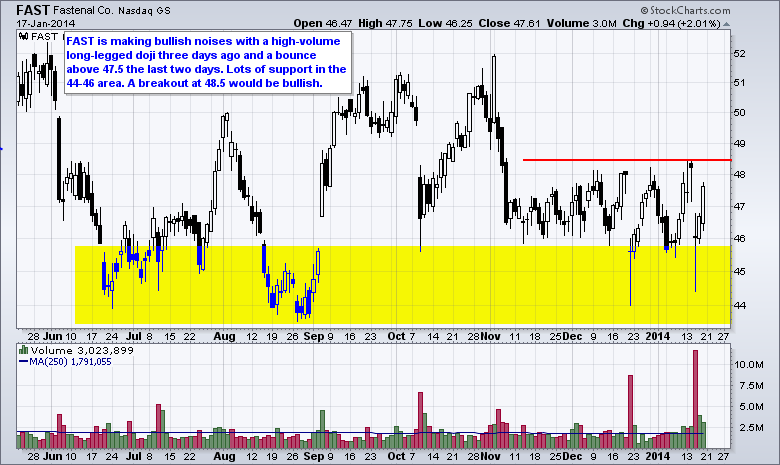Click 2014 label under the price panel

click(658, 336)
